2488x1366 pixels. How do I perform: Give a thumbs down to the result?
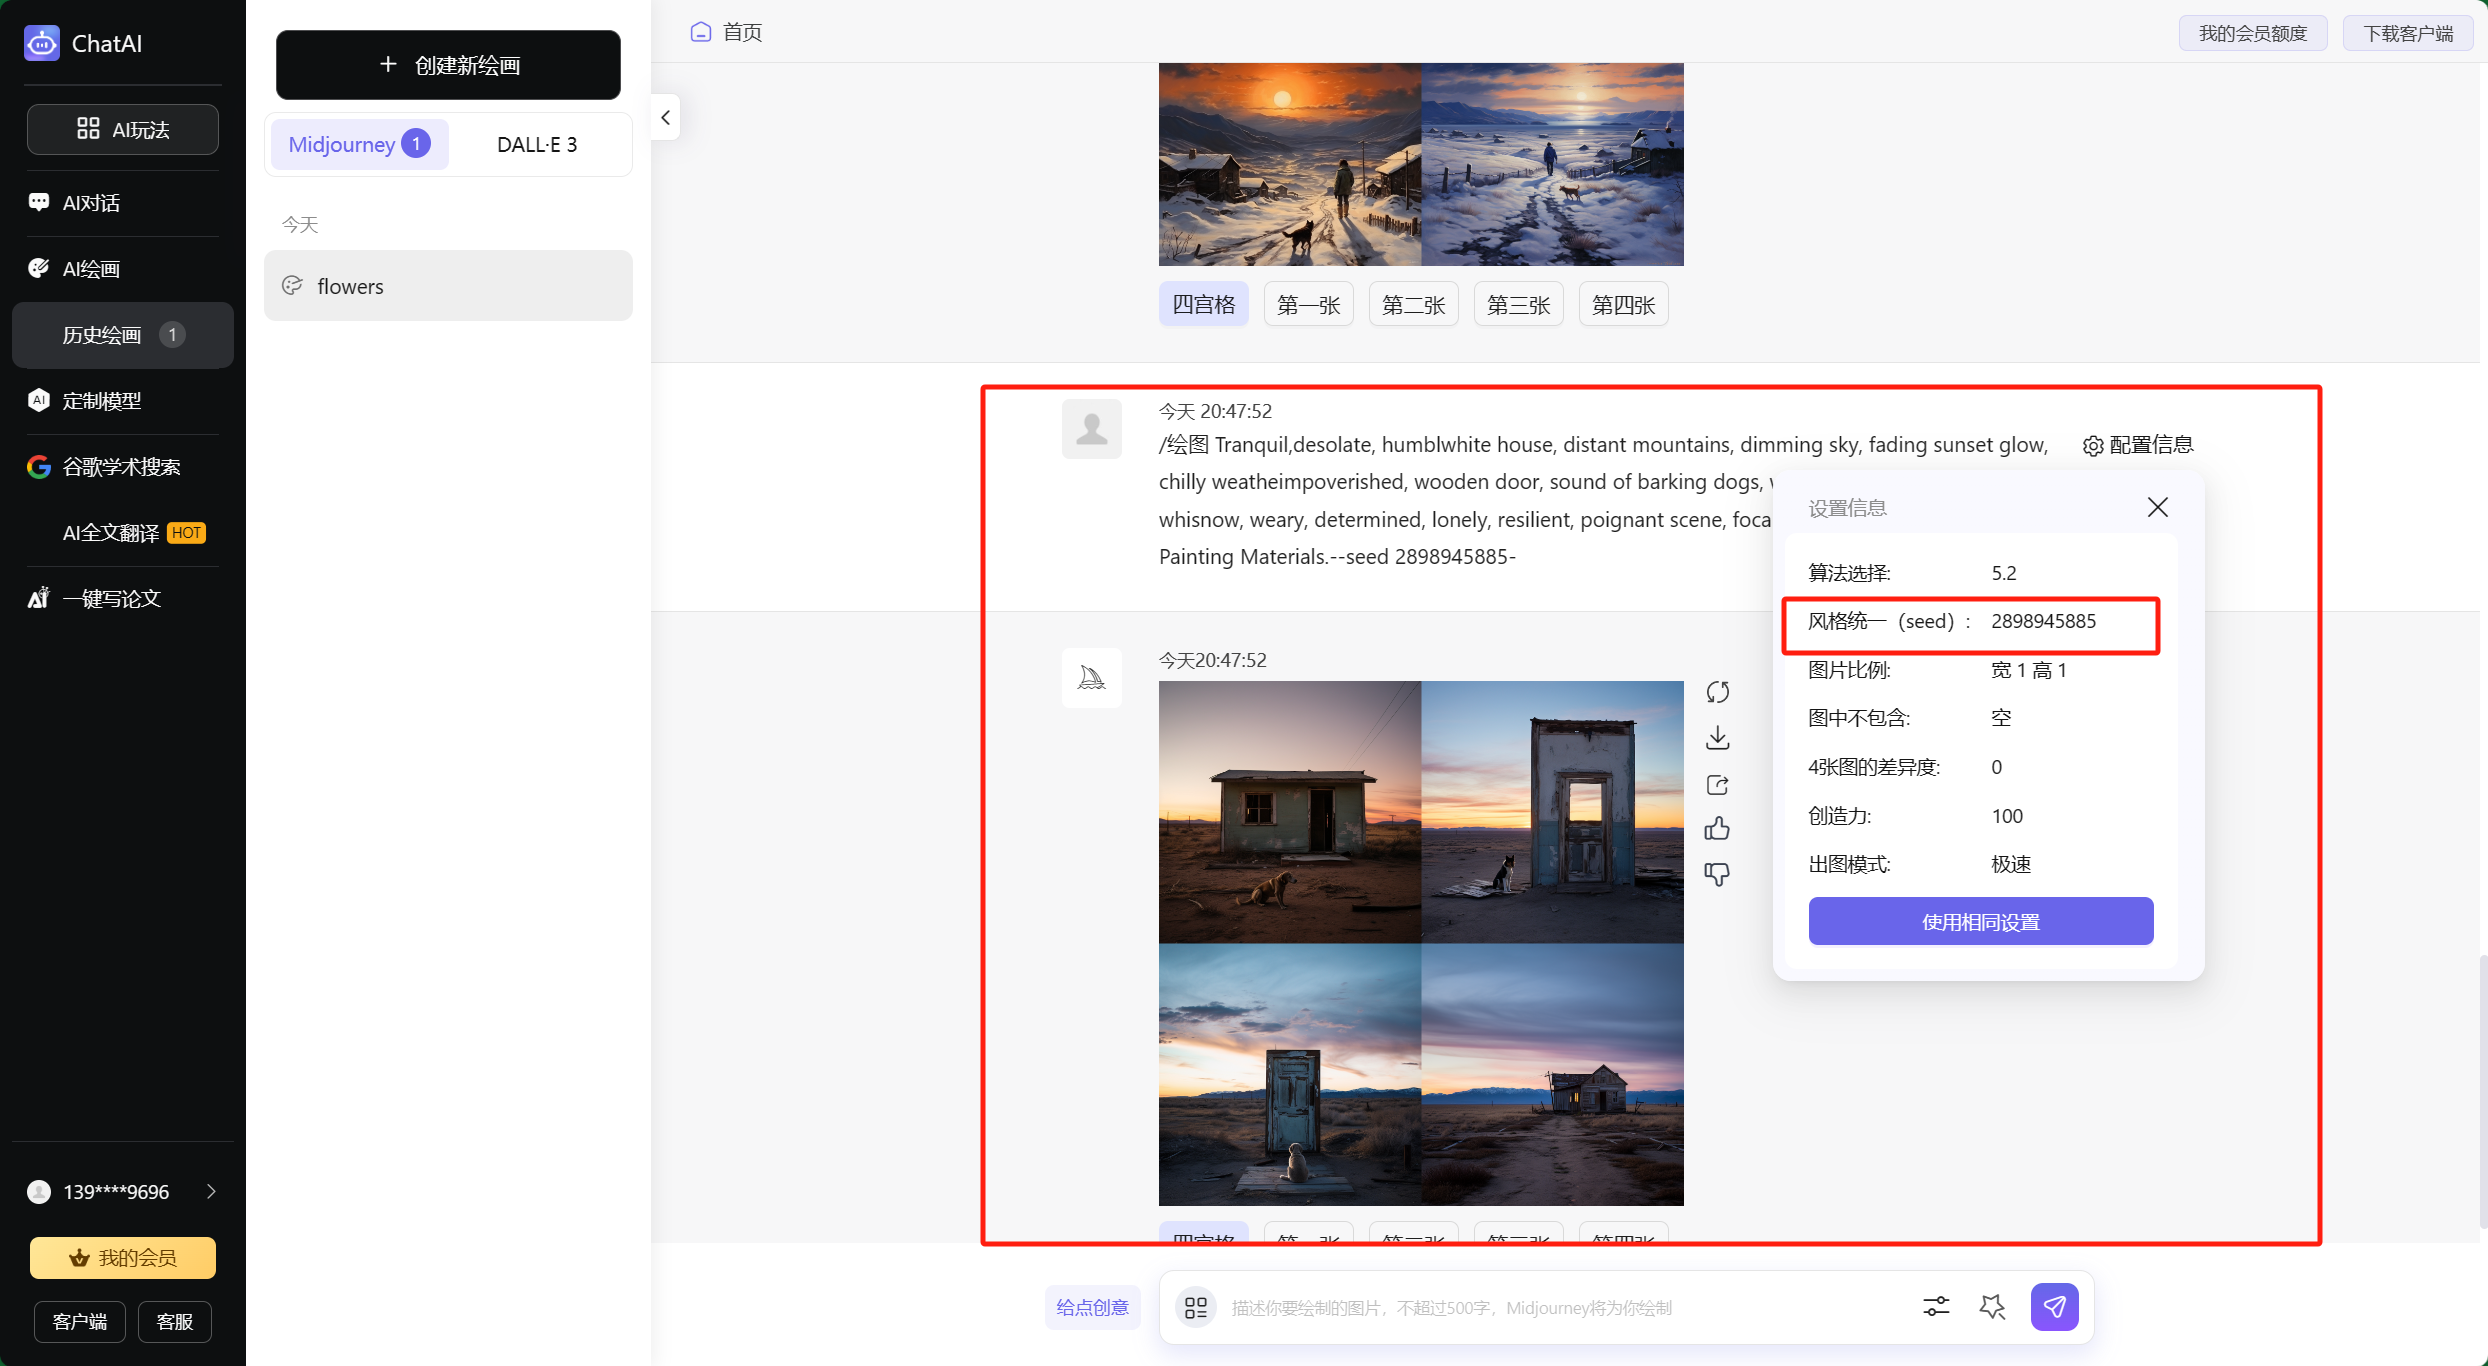tap(1717, 875)
